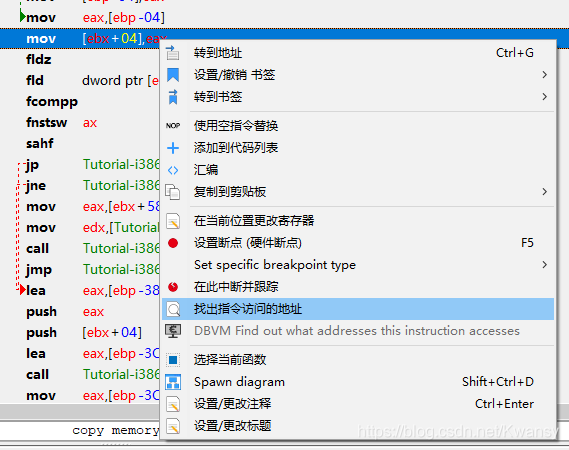This screenshot has height=450, width=569.
Task: Select 找出指令访问的地址 entry
Action: (358, 309)
